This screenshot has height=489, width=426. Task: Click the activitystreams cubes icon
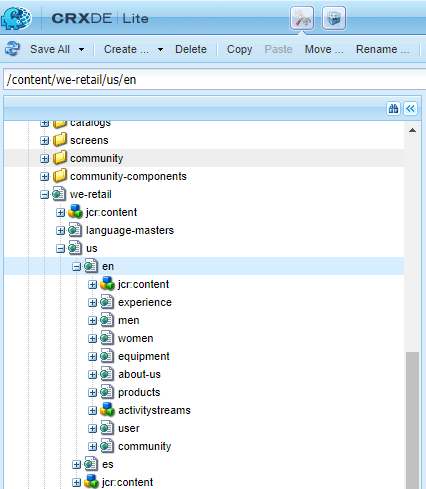point(107,410)
